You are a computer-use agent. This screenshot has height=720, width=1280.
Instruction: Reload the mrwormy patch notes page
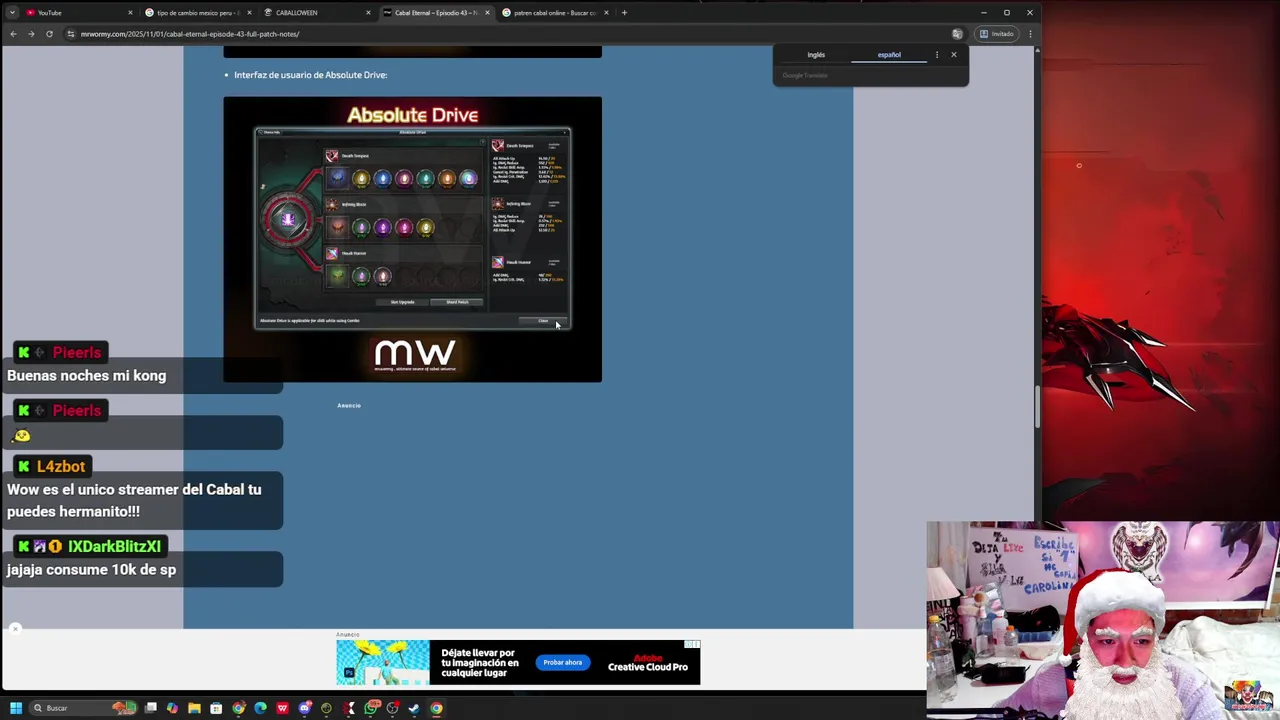(x=49, y=34)
